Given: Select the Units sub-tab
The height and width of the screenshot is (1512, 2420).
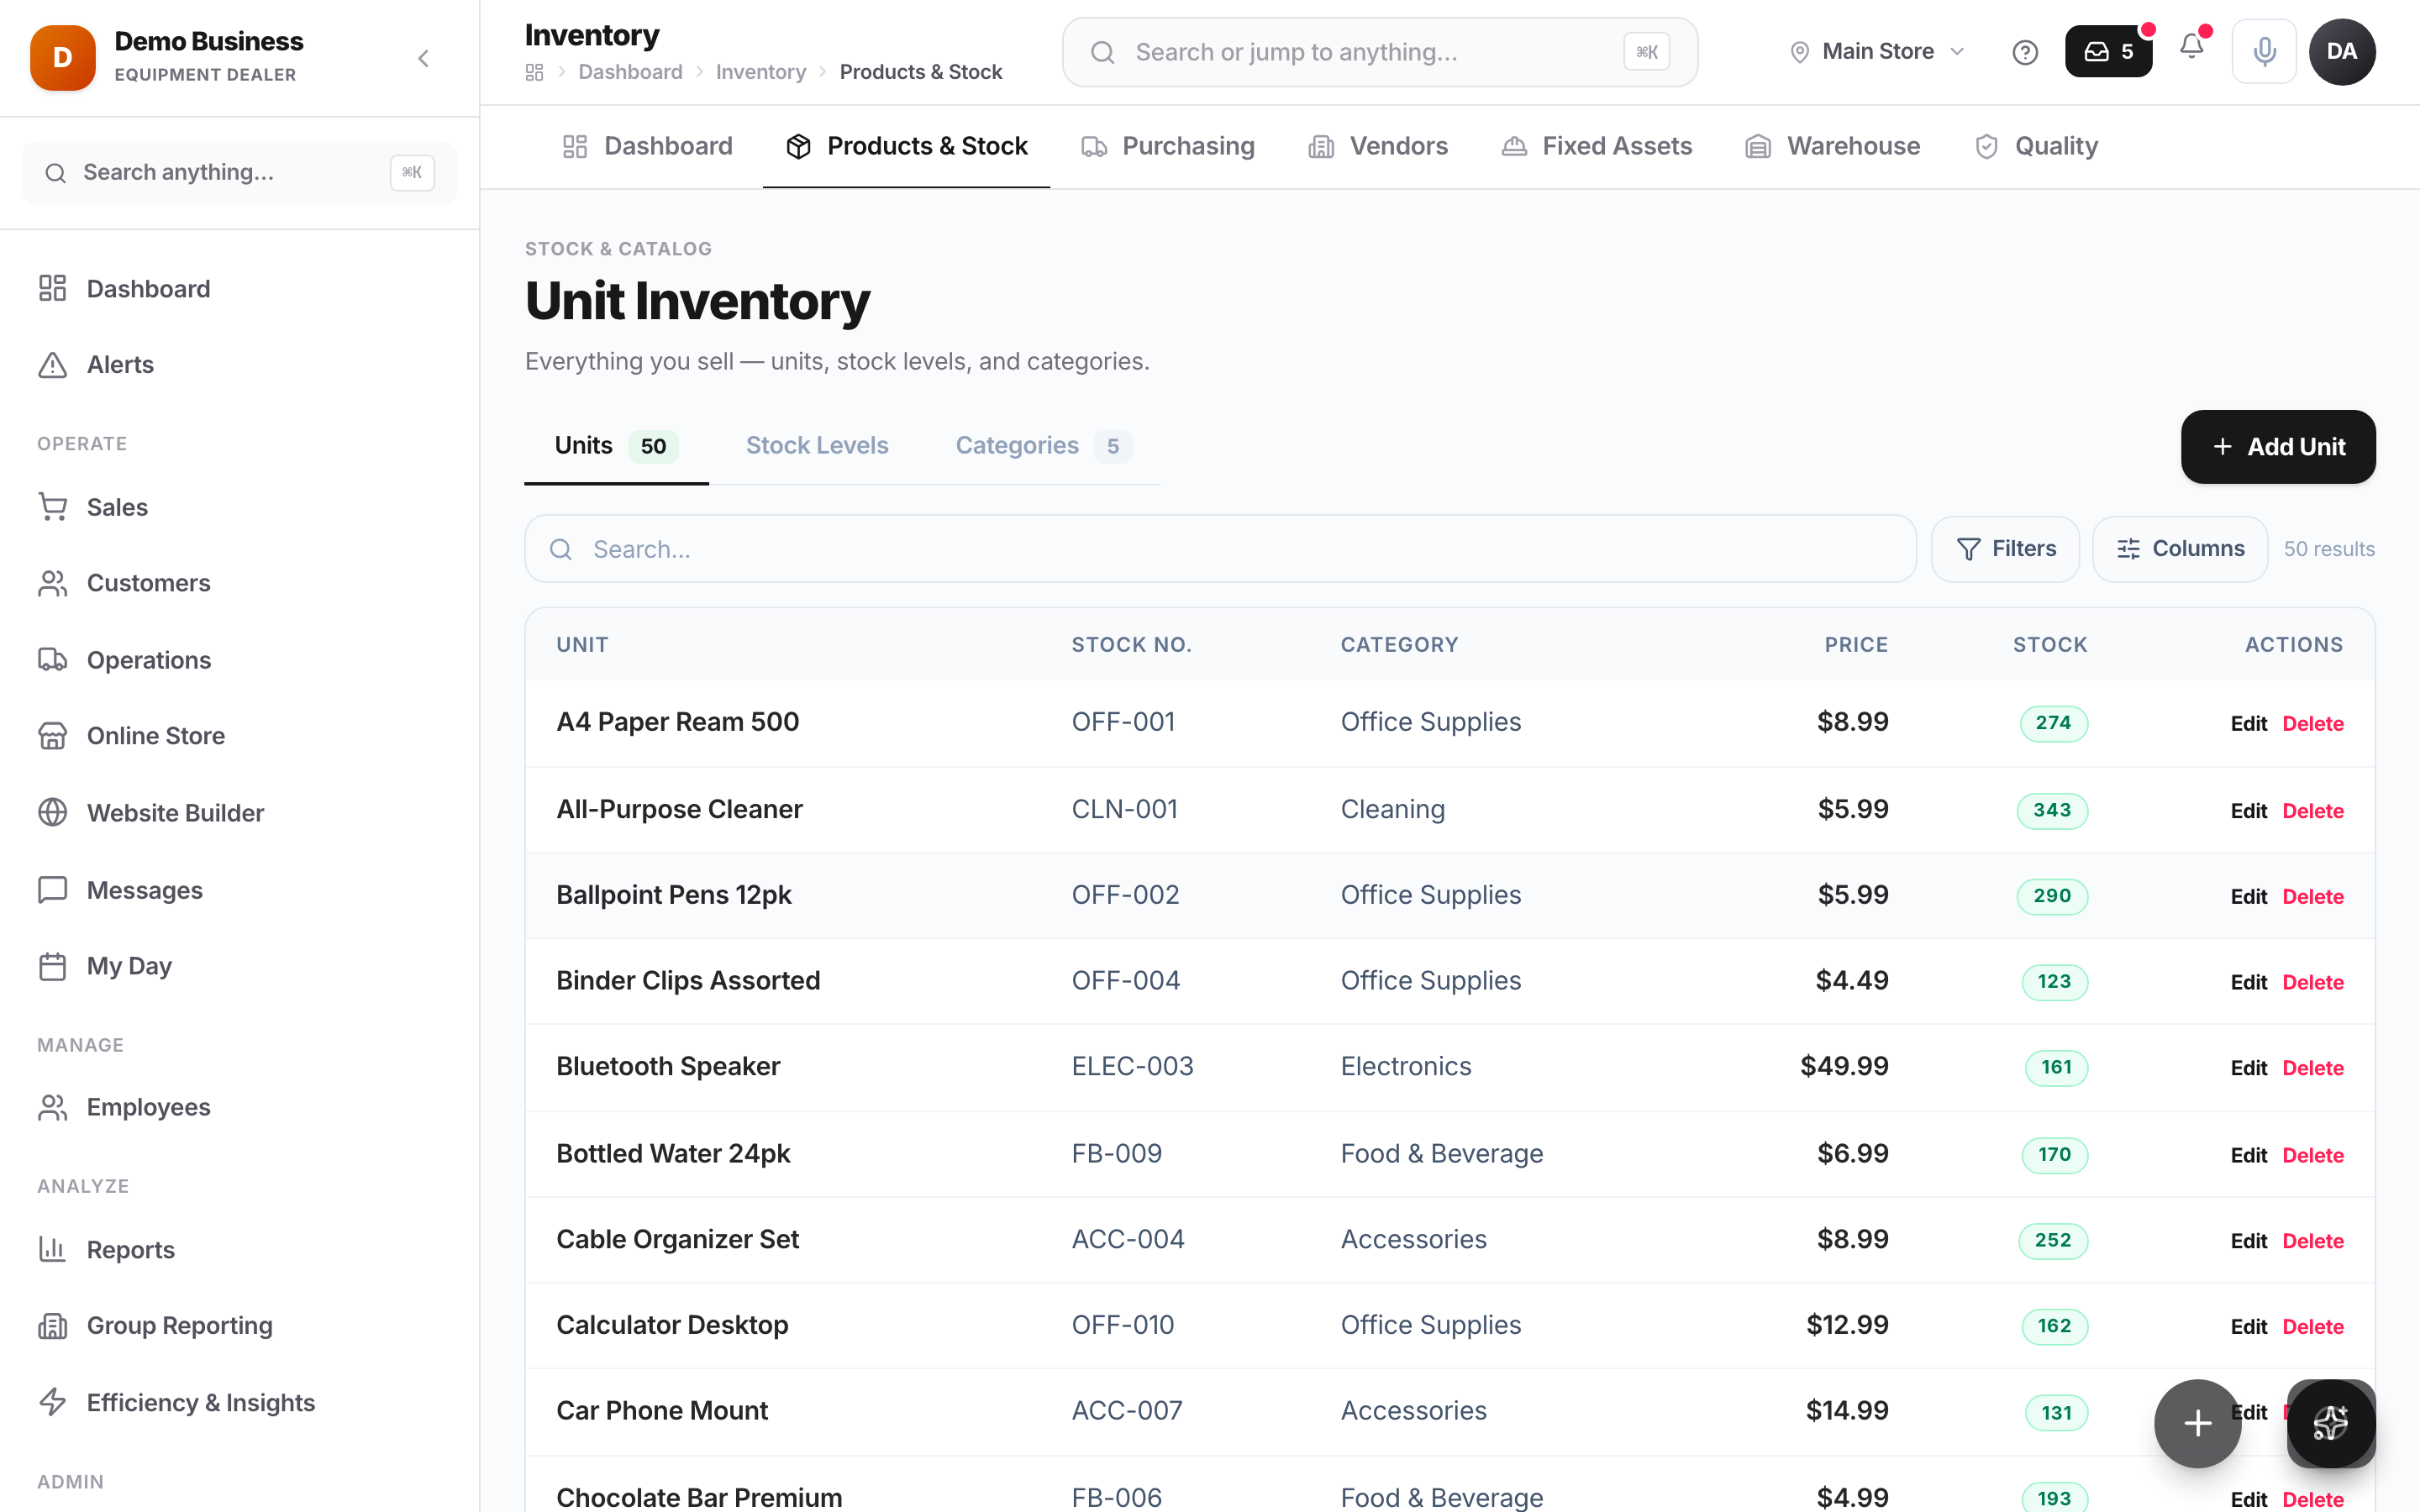Looking at the screenshot, I should 616,446.
